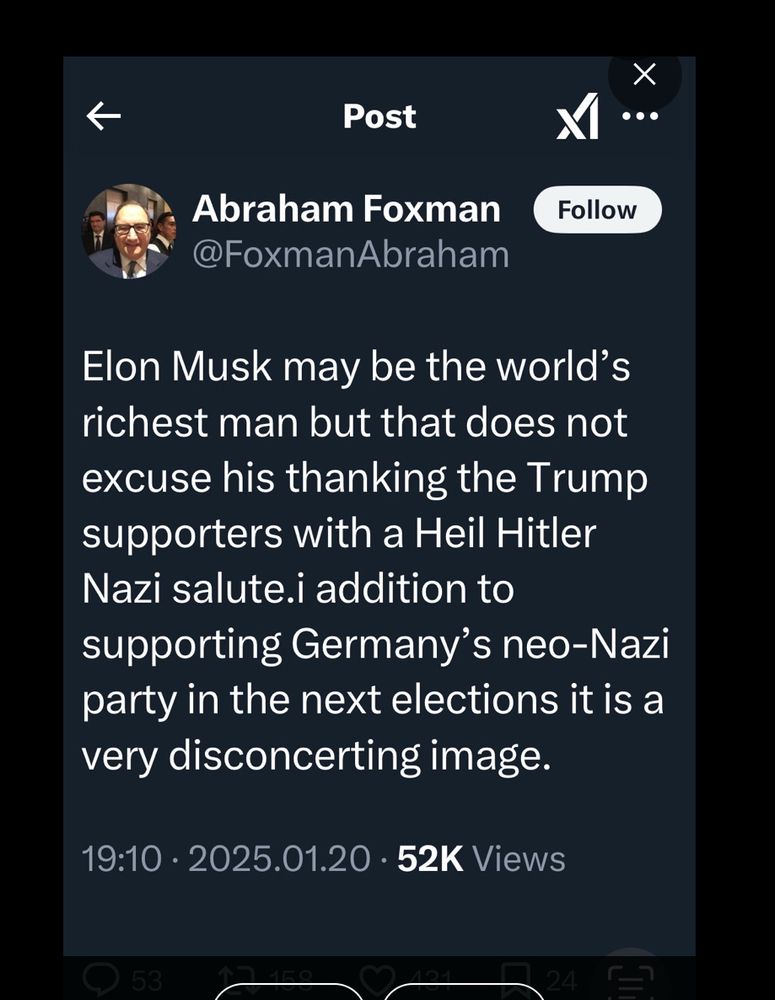Close the post overlay with X
The image size is (775, 1000).
tap(645, 74)
